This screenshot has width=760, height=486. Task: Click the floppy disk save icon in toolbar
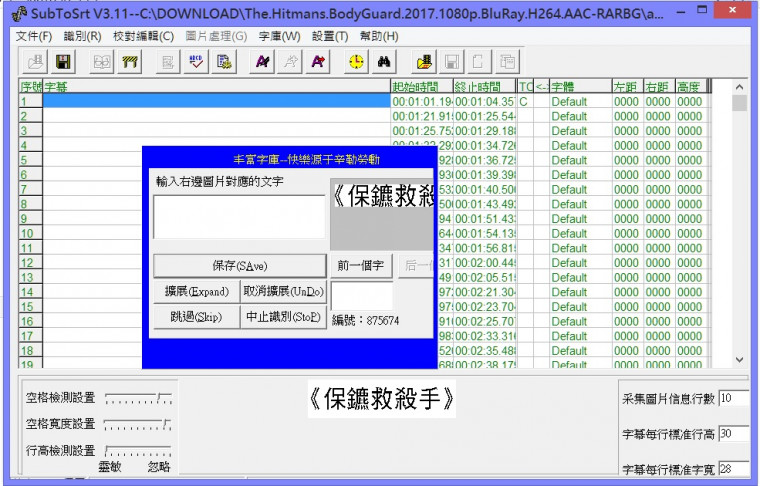(x=63, y=62)
